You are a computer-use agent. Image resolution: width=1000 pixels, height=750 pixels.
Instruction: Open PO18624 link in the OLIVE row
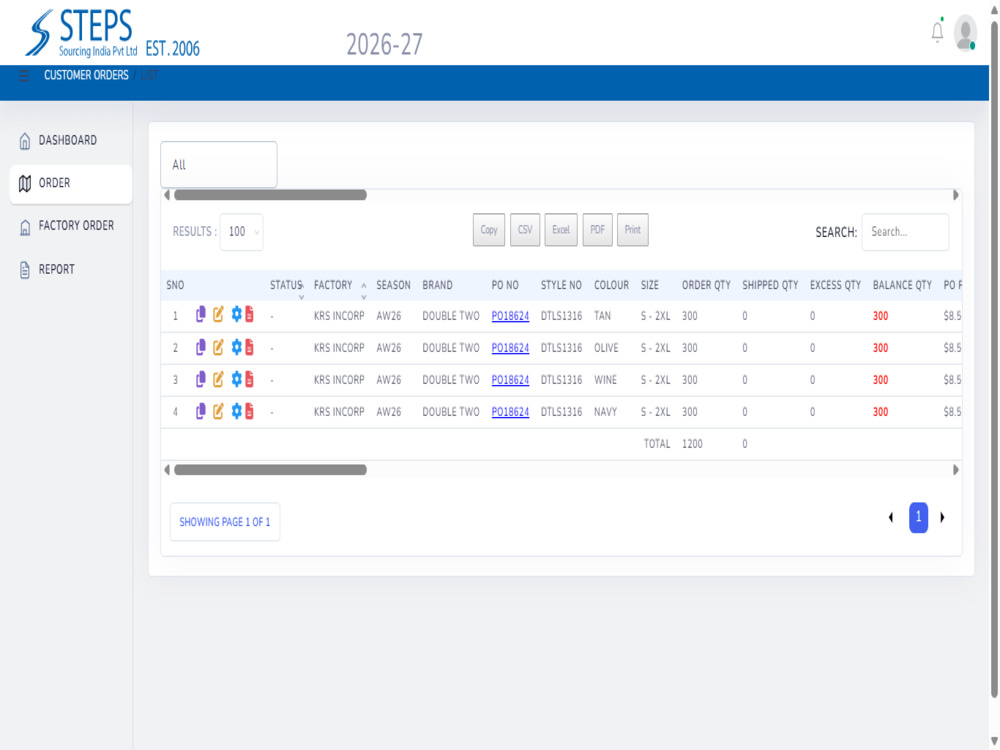pyautogui.click(x=510, y=348)
